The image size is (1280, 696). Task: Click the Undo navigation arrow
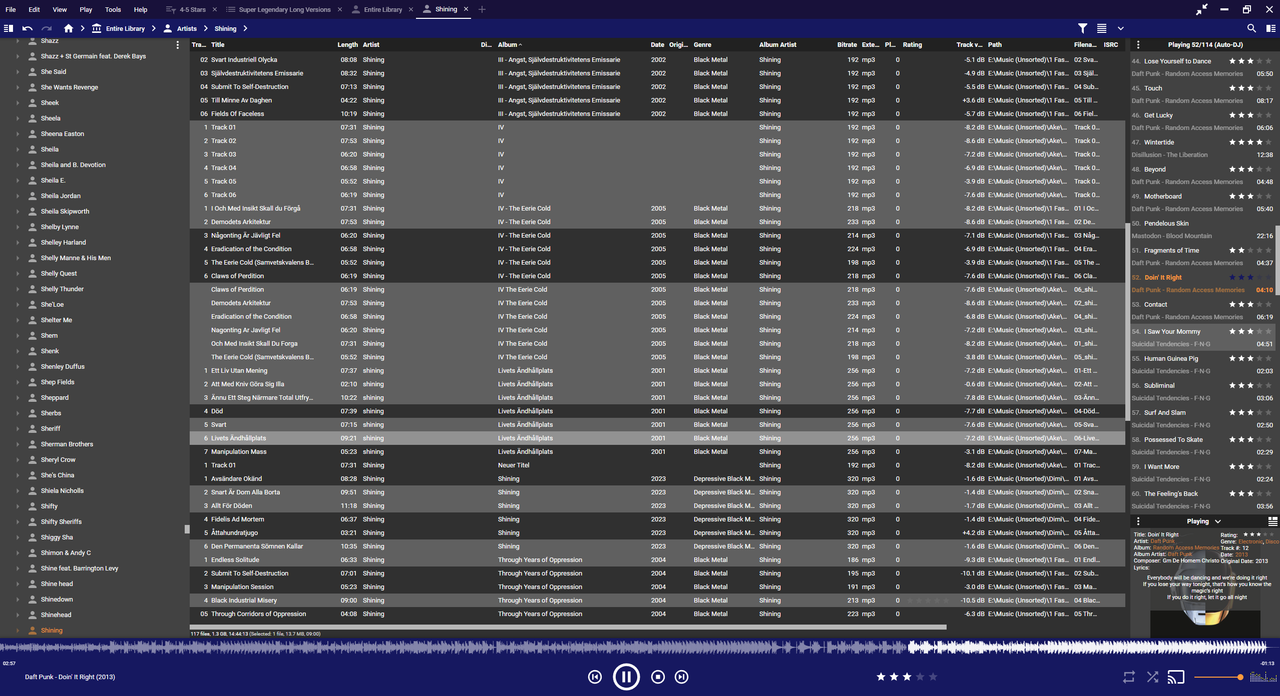[27, 29]
